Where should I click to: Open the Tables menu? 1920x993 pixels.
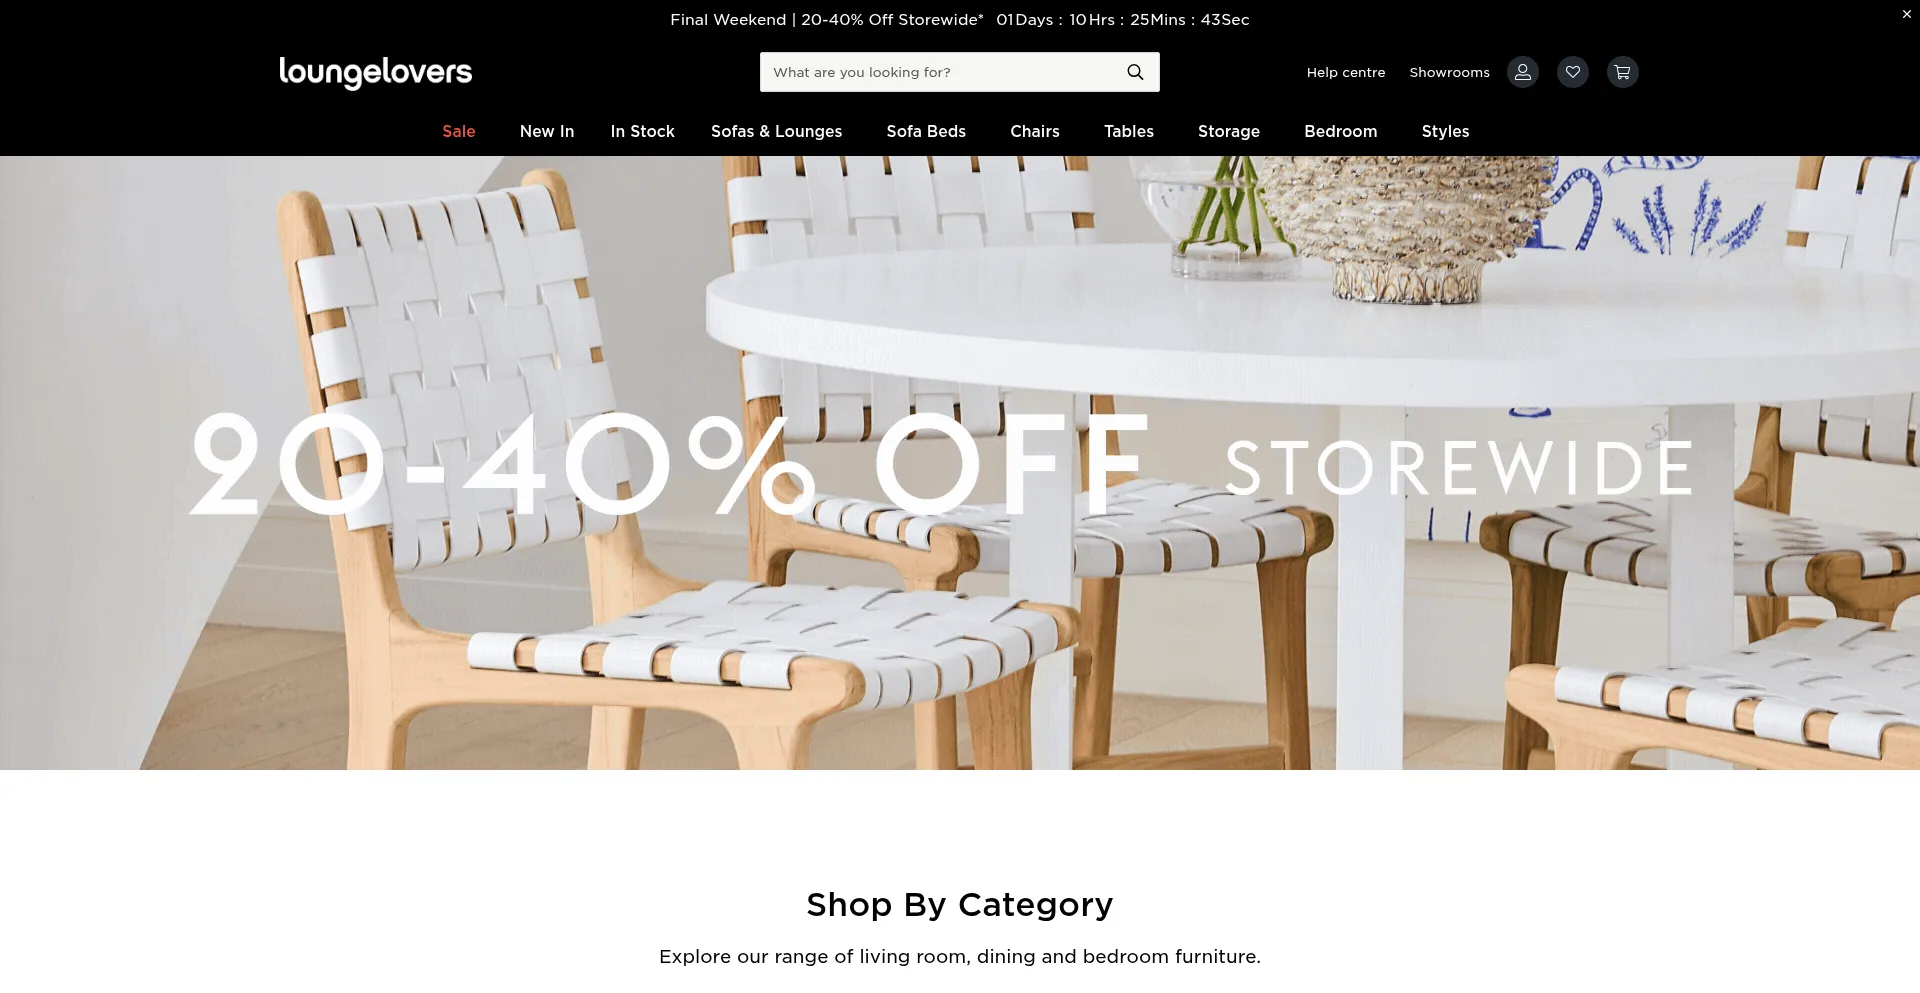point(1129,131)
